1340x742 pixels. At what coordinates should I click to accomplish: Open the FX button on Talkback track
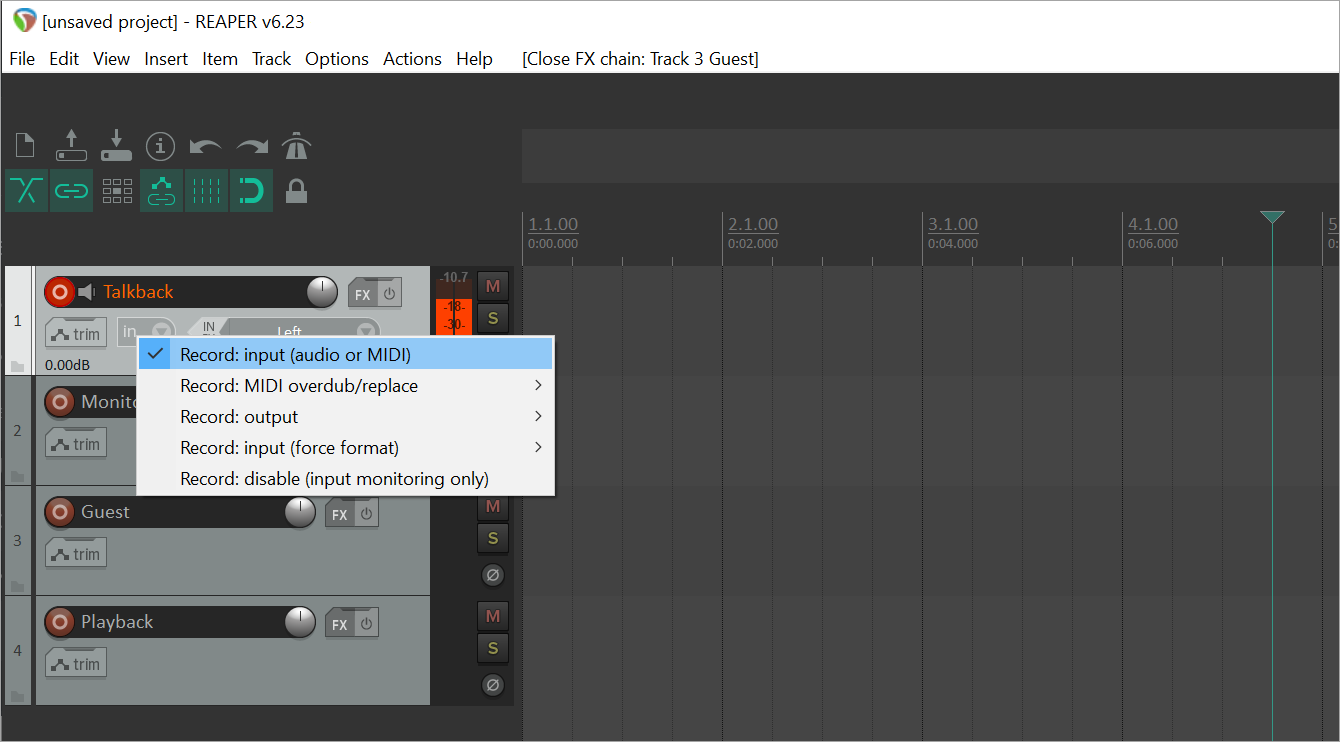(362, 295)
